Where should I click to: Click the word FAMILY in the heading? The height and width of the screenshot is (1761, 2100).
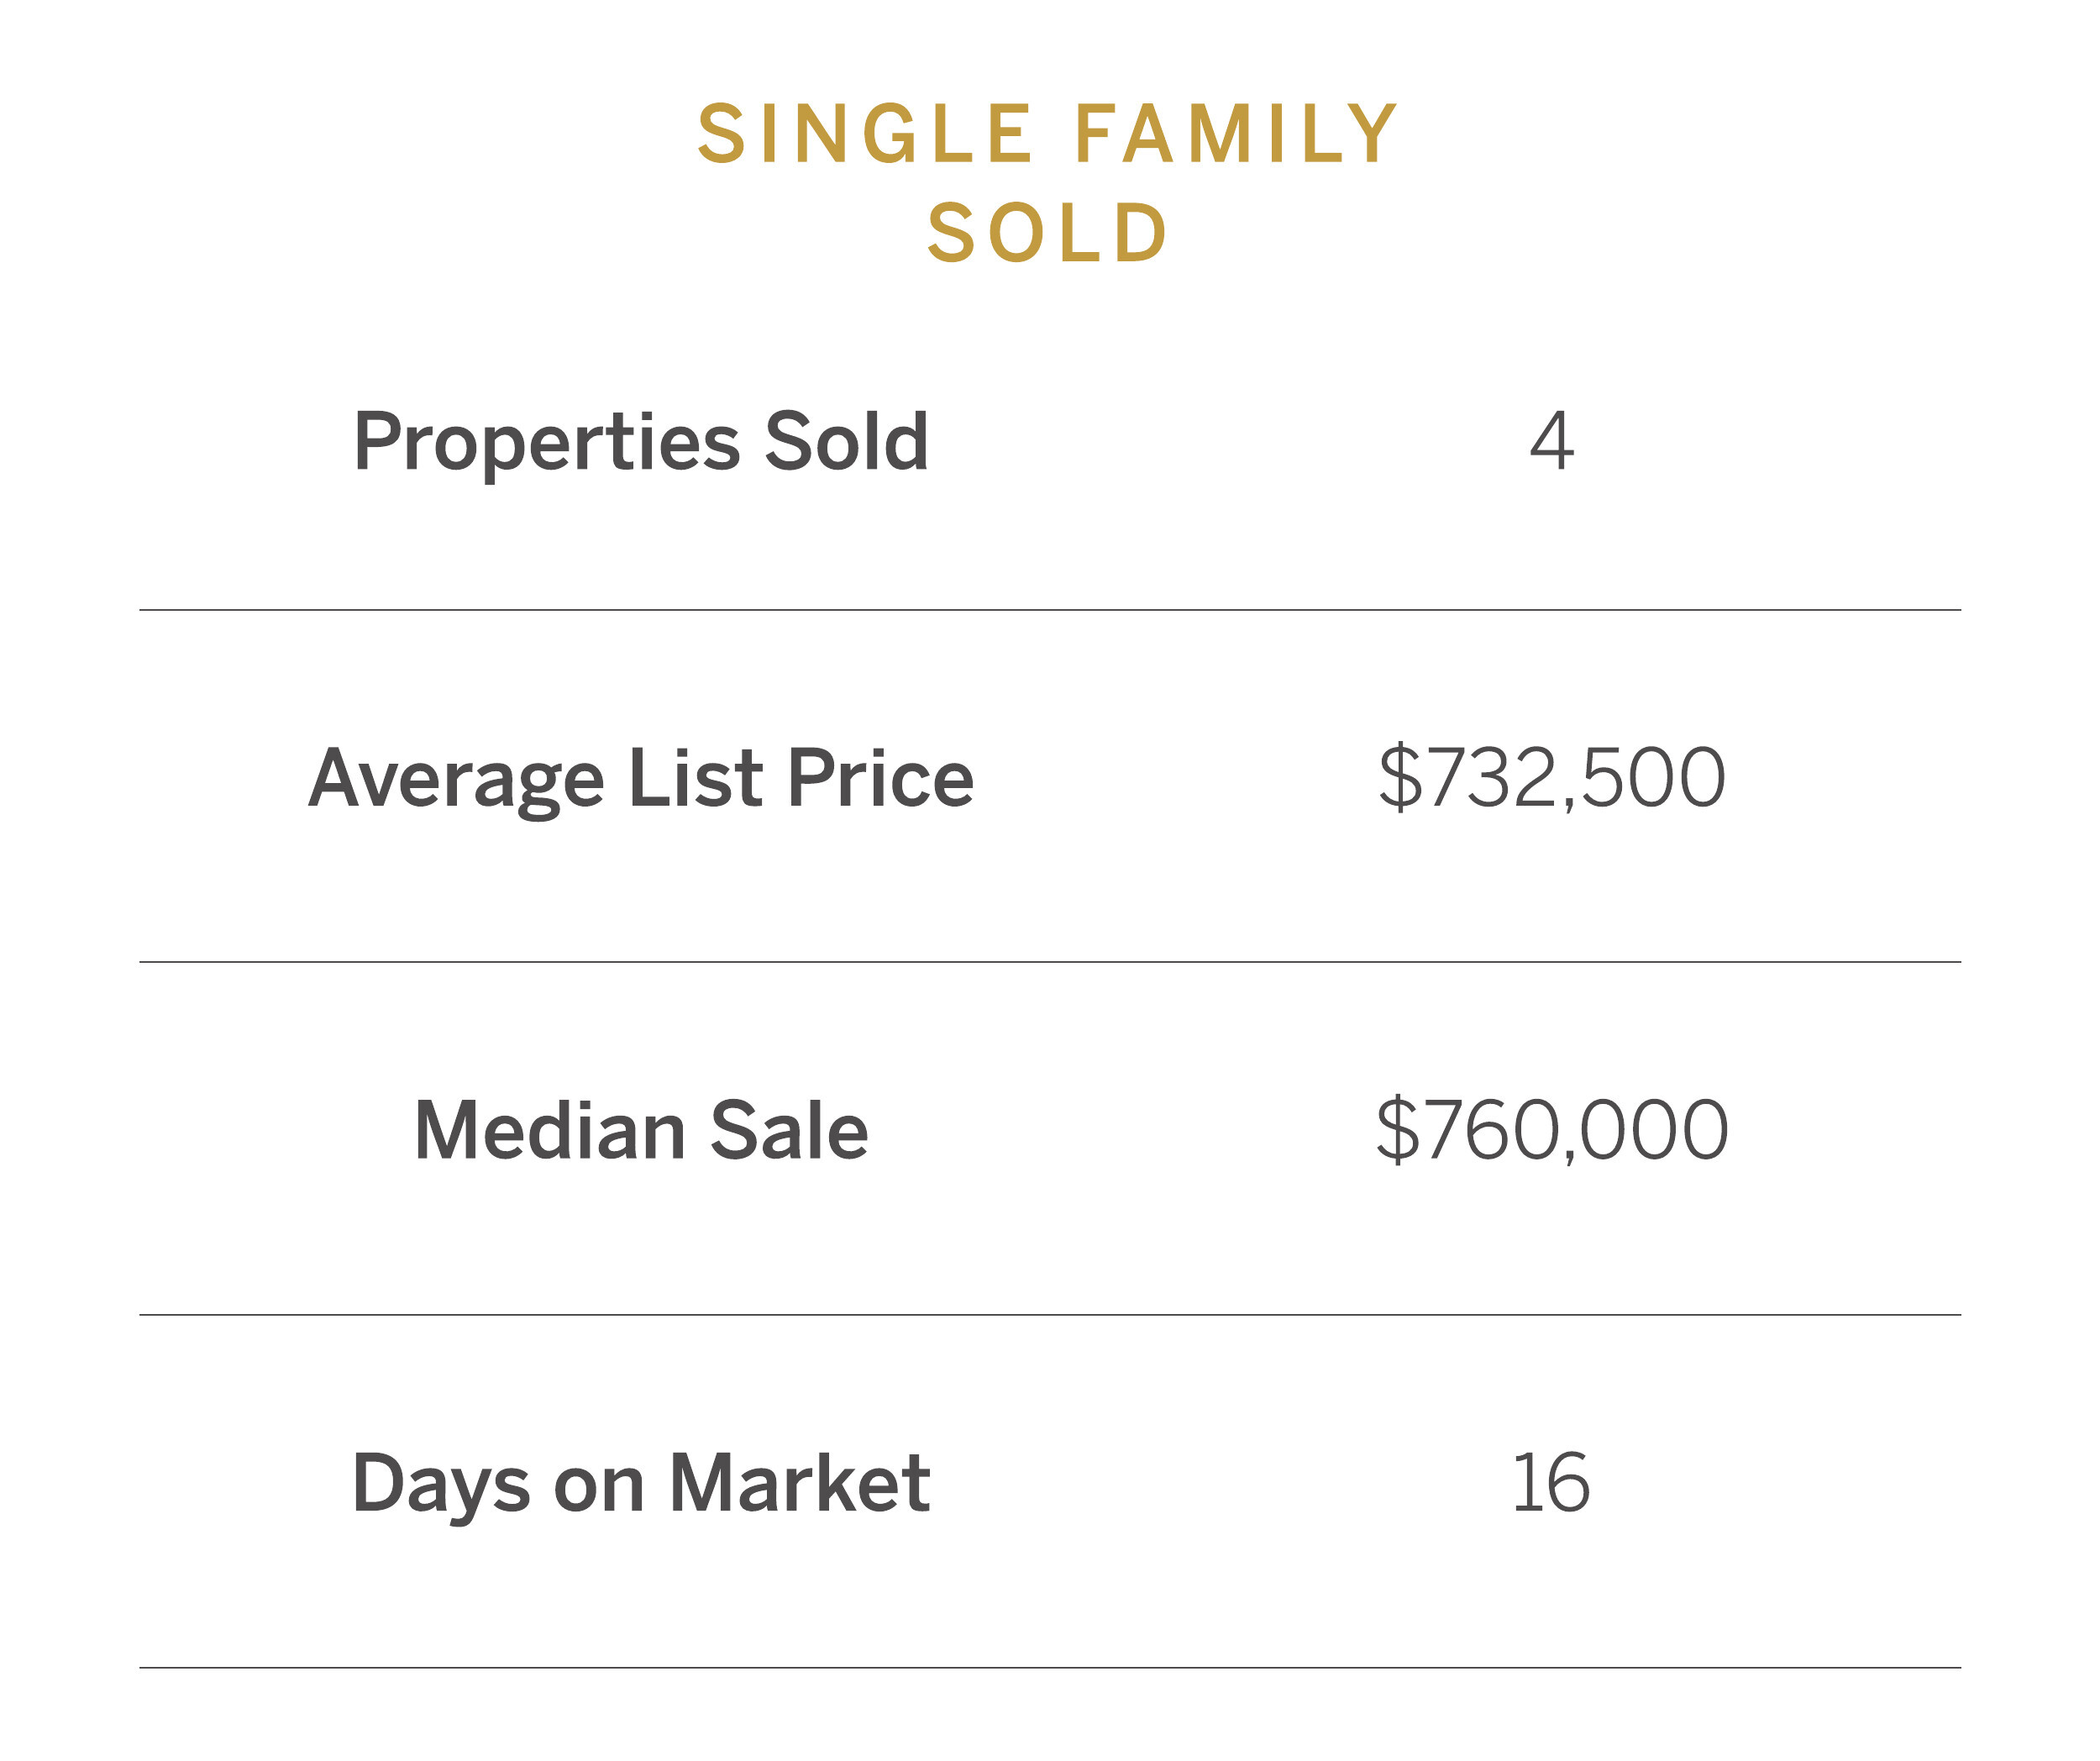coord(1236,133)
